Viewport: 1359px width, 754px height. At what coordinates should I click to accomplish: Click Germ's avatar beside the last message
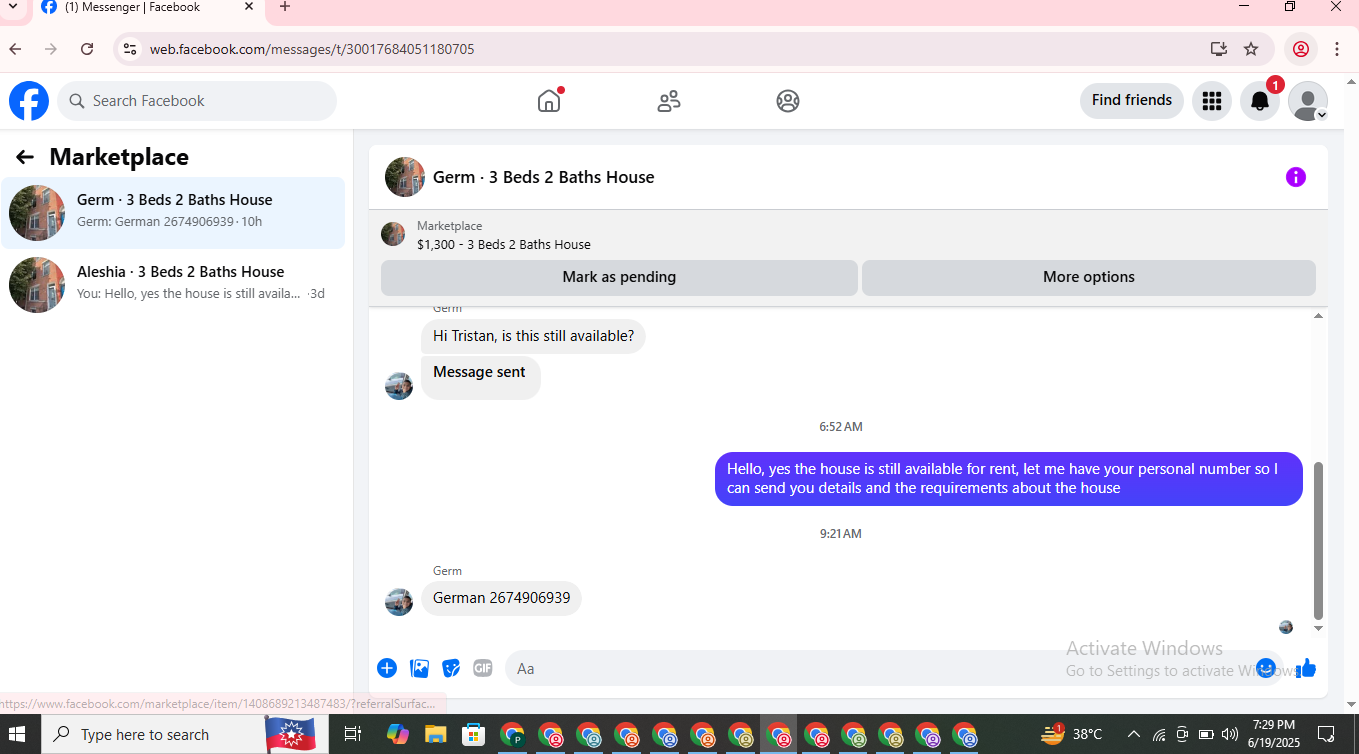point(399,602)
